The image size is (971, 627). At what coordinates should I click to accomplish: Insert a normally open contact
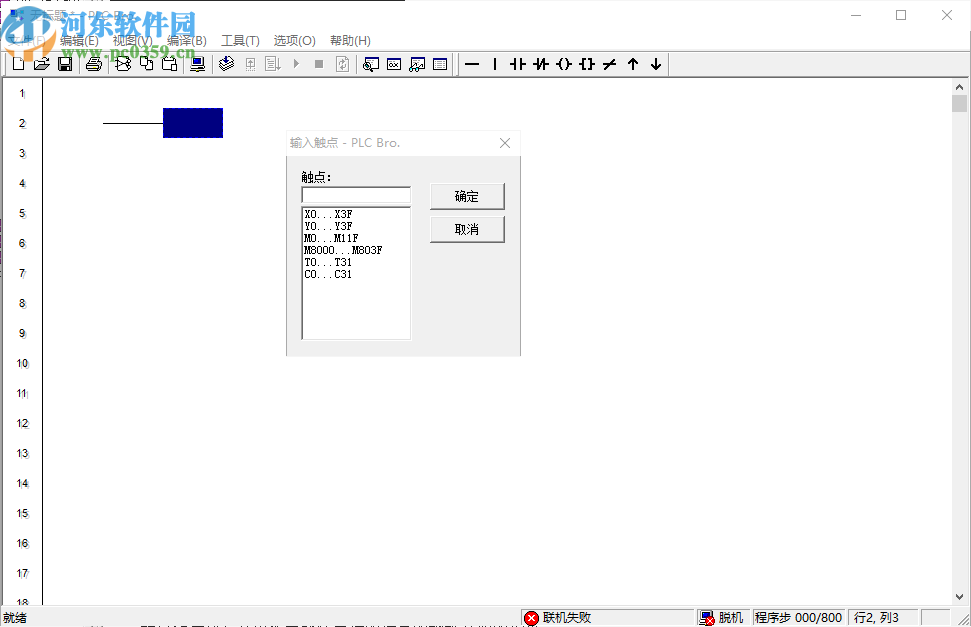coord(518,64)
